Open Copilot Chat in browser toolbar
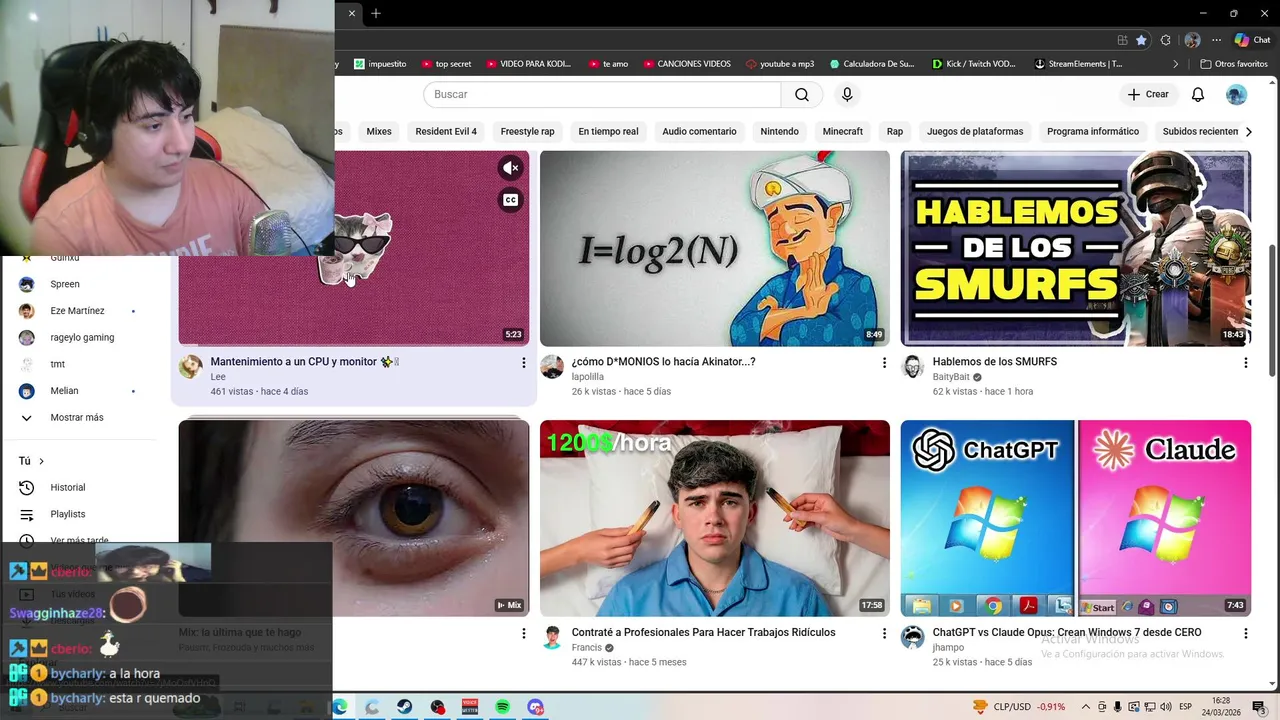 [1252, 40]
